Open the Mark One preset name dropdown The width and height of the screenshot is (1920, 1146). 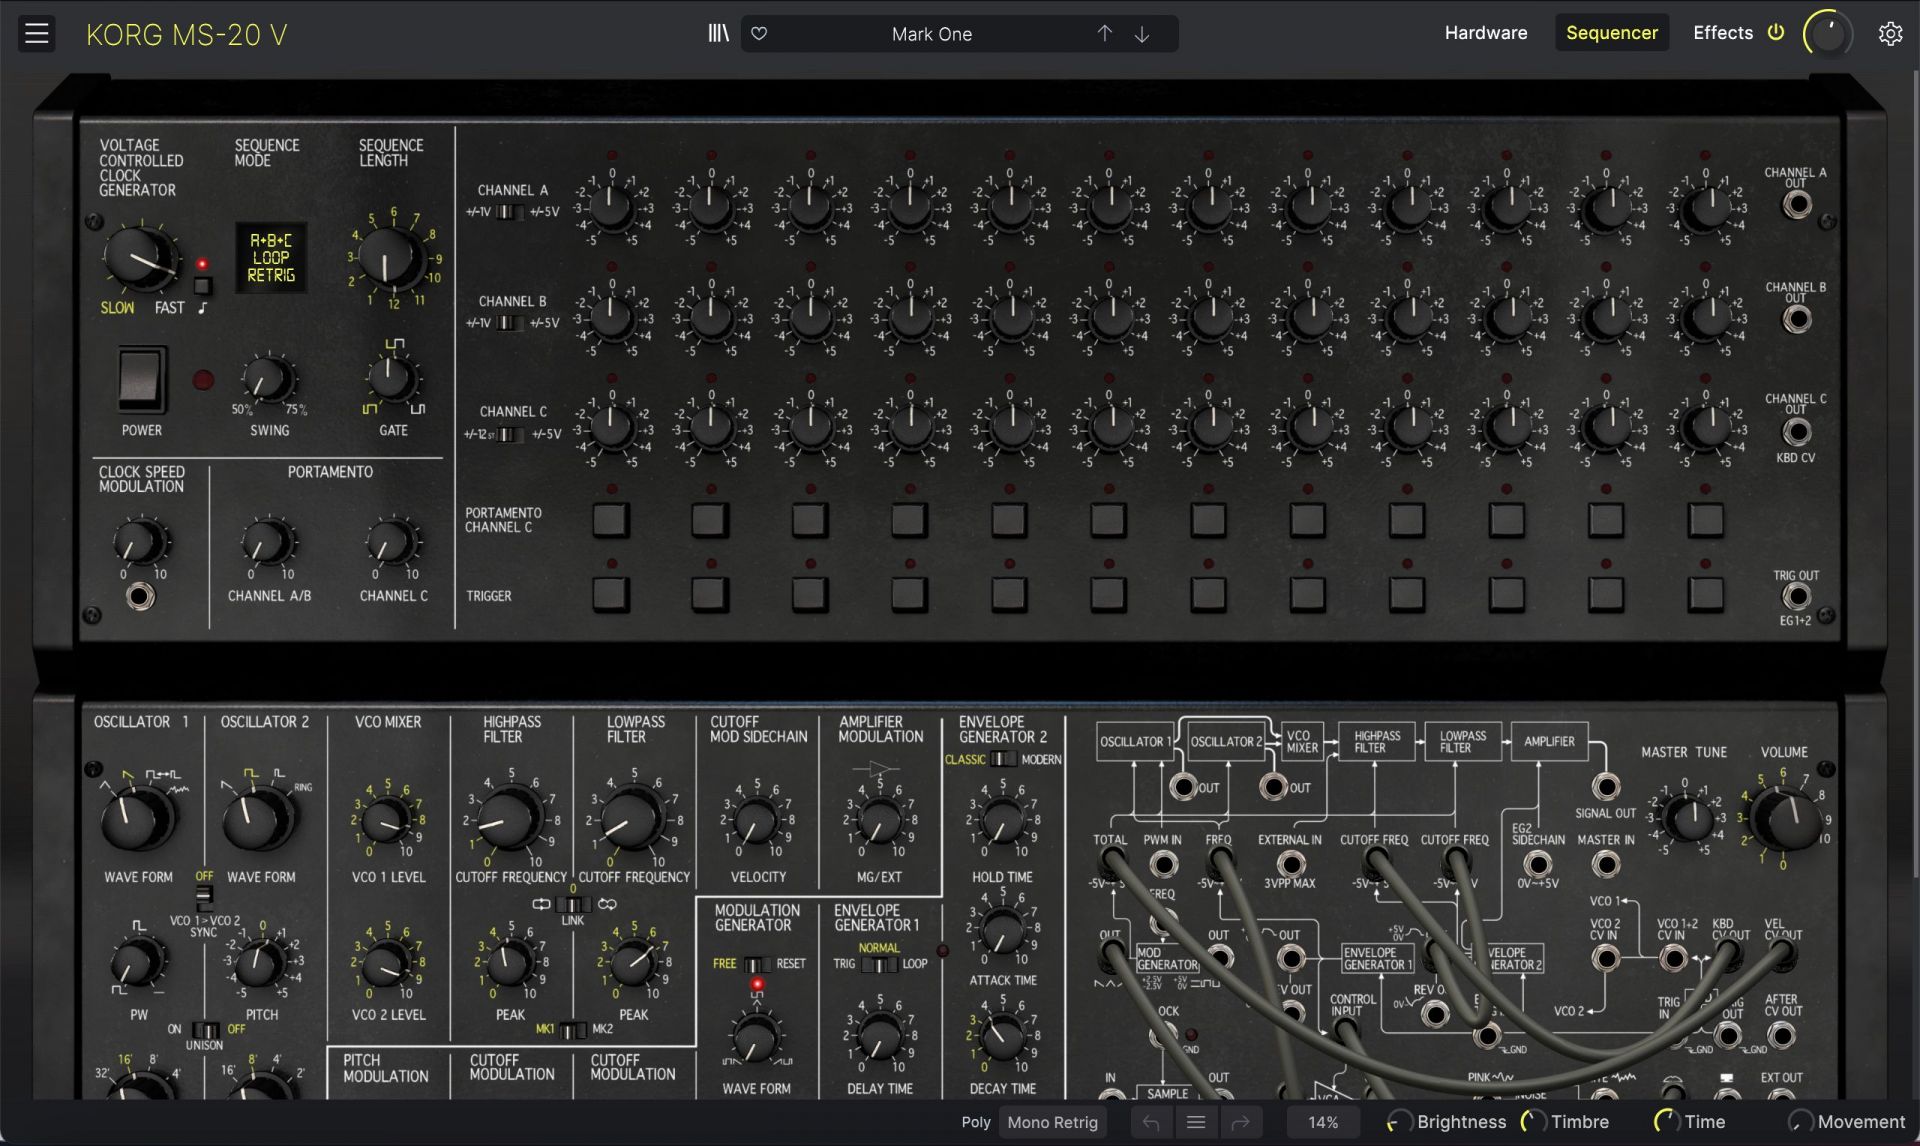pyautogui.click(x=931, y=34)
